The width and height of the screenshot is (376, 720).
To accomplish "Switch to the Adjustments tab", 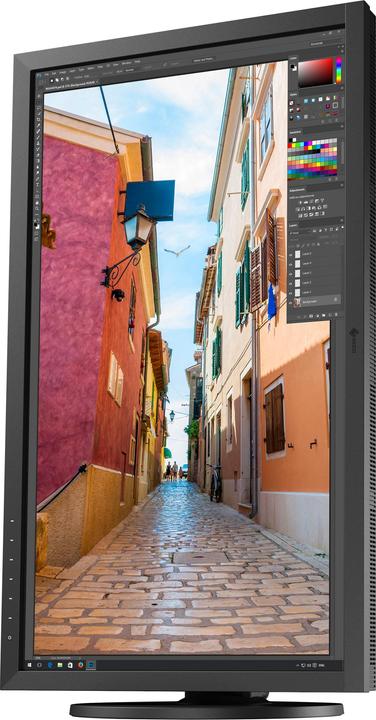I will tap(297, 190).
